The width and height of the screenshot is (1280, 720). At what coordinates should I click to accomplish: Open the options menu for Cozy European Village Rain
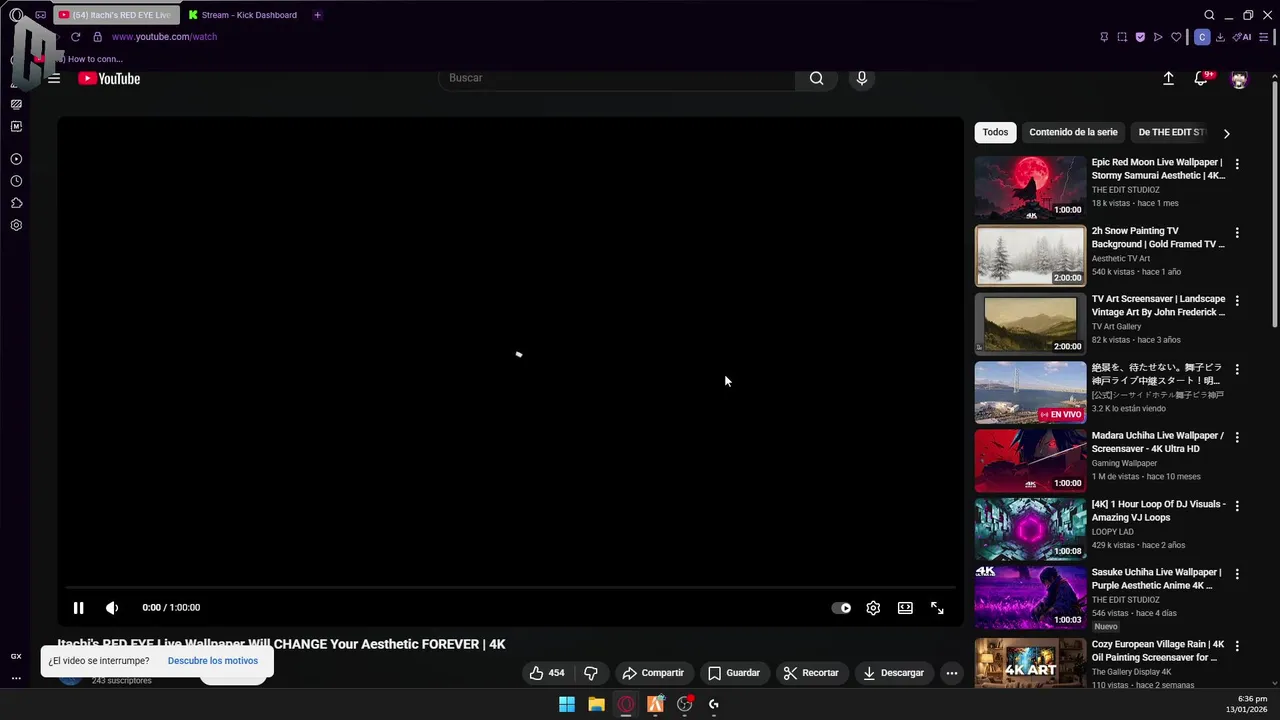click(x=1237, y=646)
